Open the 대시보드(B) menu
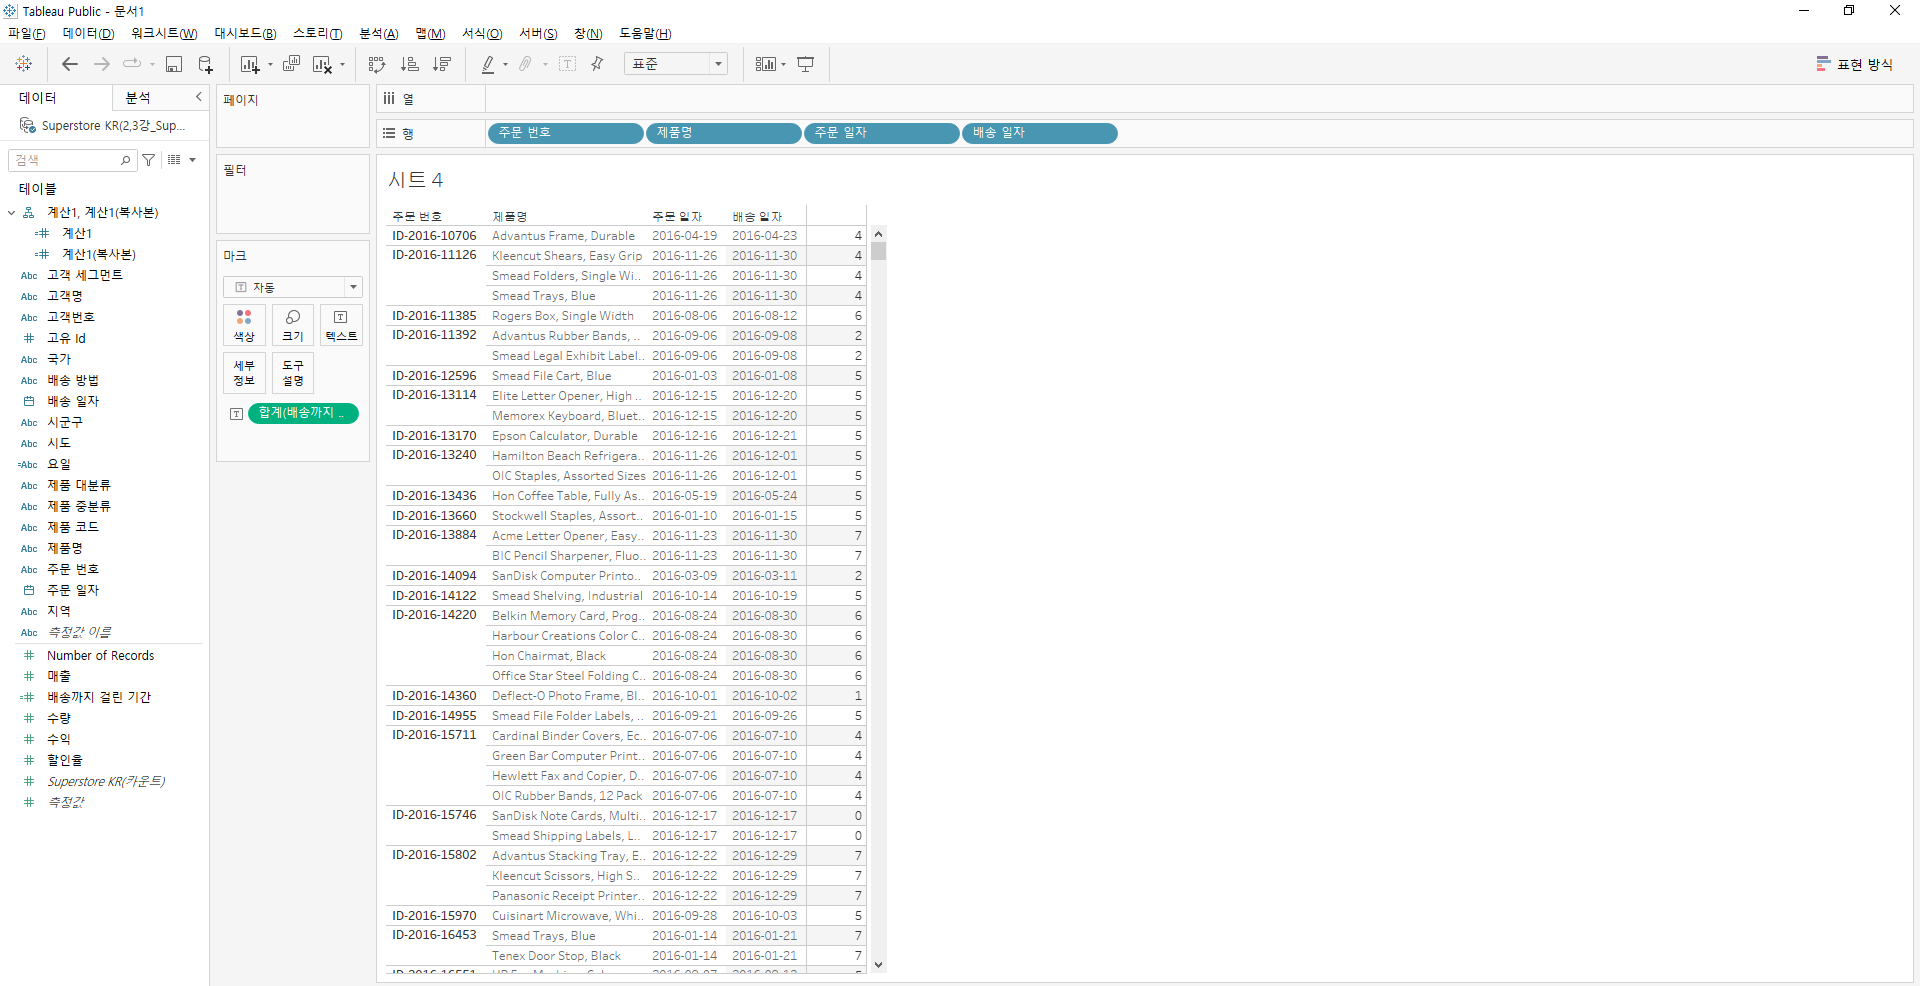Image resolution: width=1920 pixels, height=986 pixels. tap(245, 34)
